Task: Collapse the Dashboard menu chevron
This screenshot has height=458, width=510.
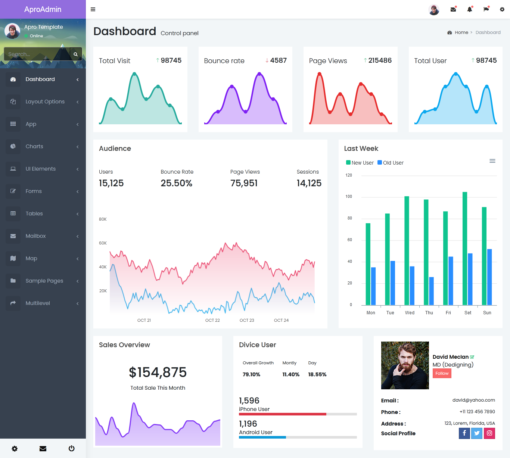Action: coord(78,79)
